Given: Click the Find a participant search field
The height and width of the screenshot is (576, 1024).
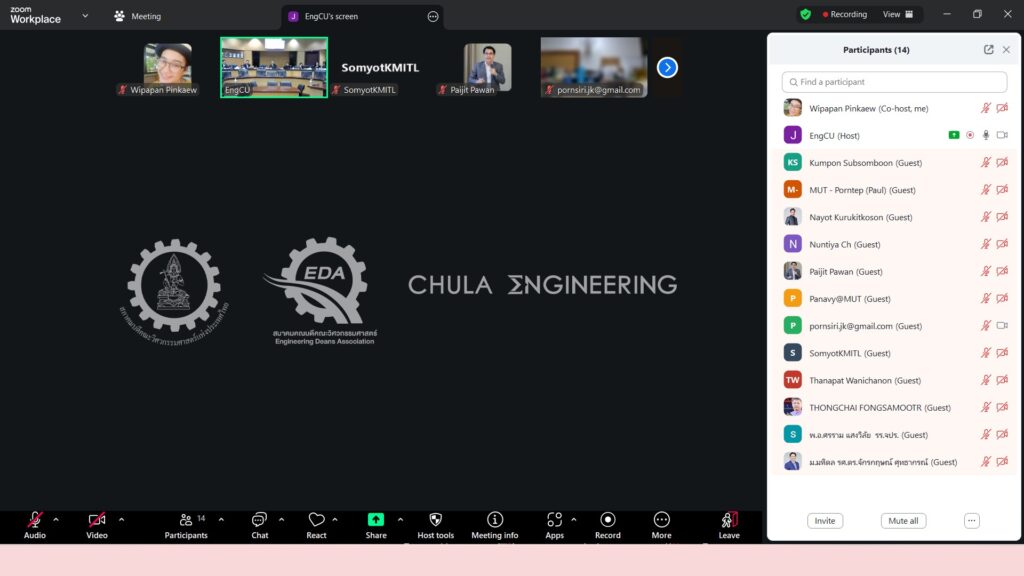Looking at the screenshot, I should coord(894,82).
